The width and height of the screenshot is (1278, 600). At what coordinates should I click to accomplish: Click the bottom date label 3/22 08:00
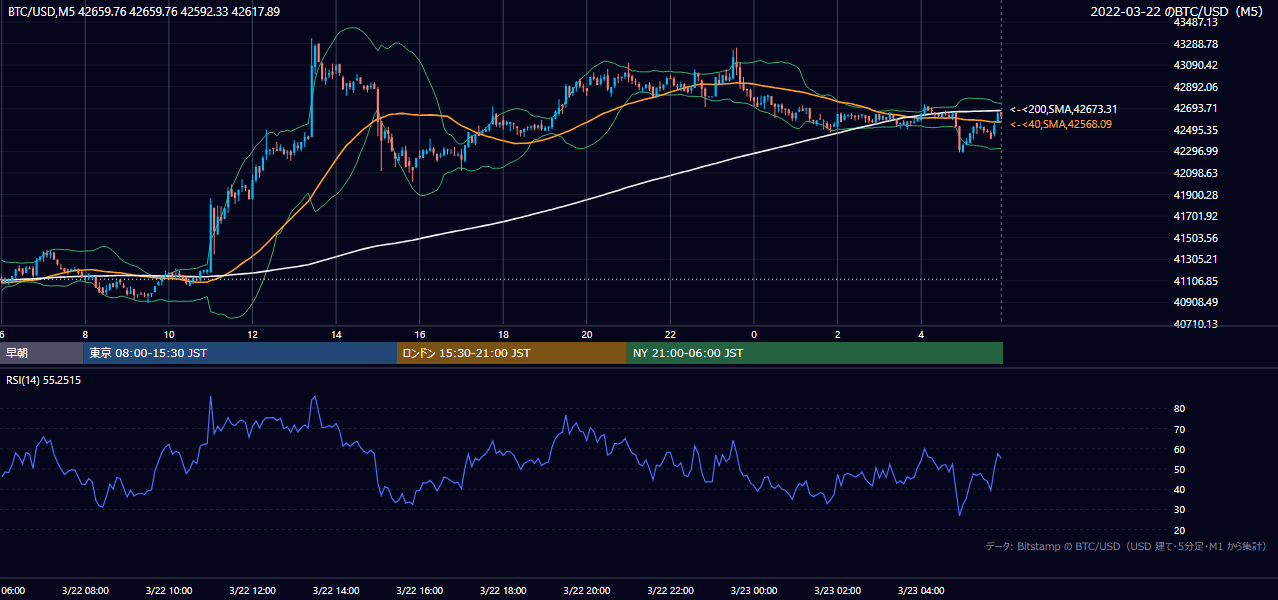pos(86,591)
